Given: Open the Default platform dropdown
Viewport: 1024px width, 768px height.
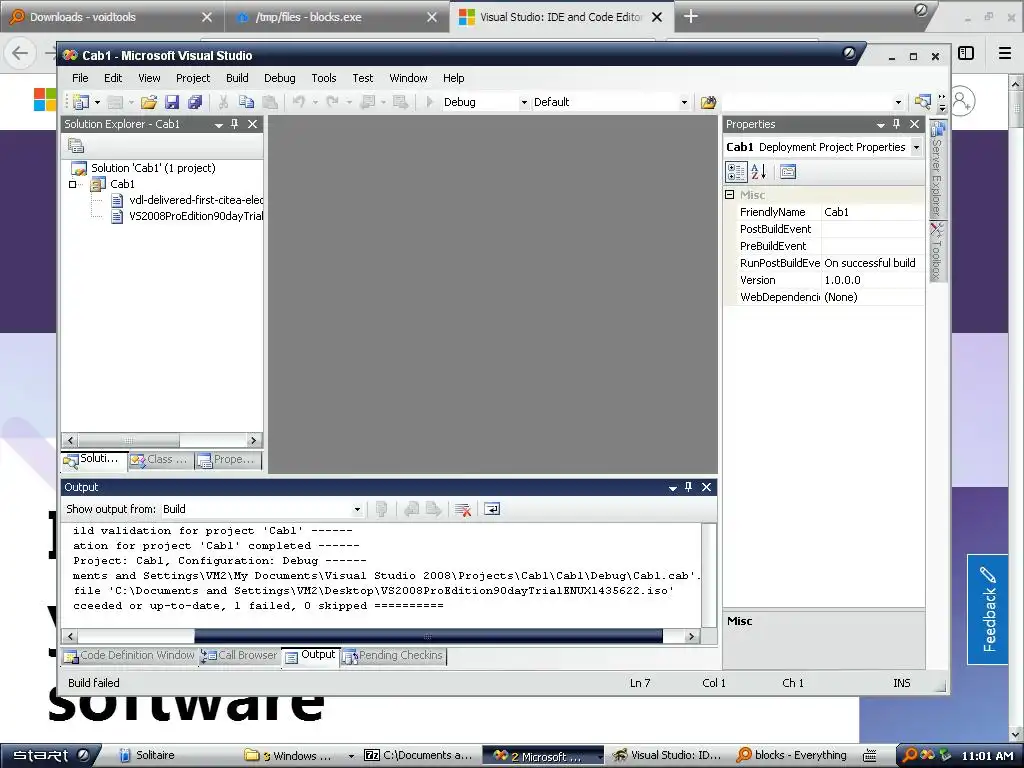Looking at the screenshot, I should point(684,103).
